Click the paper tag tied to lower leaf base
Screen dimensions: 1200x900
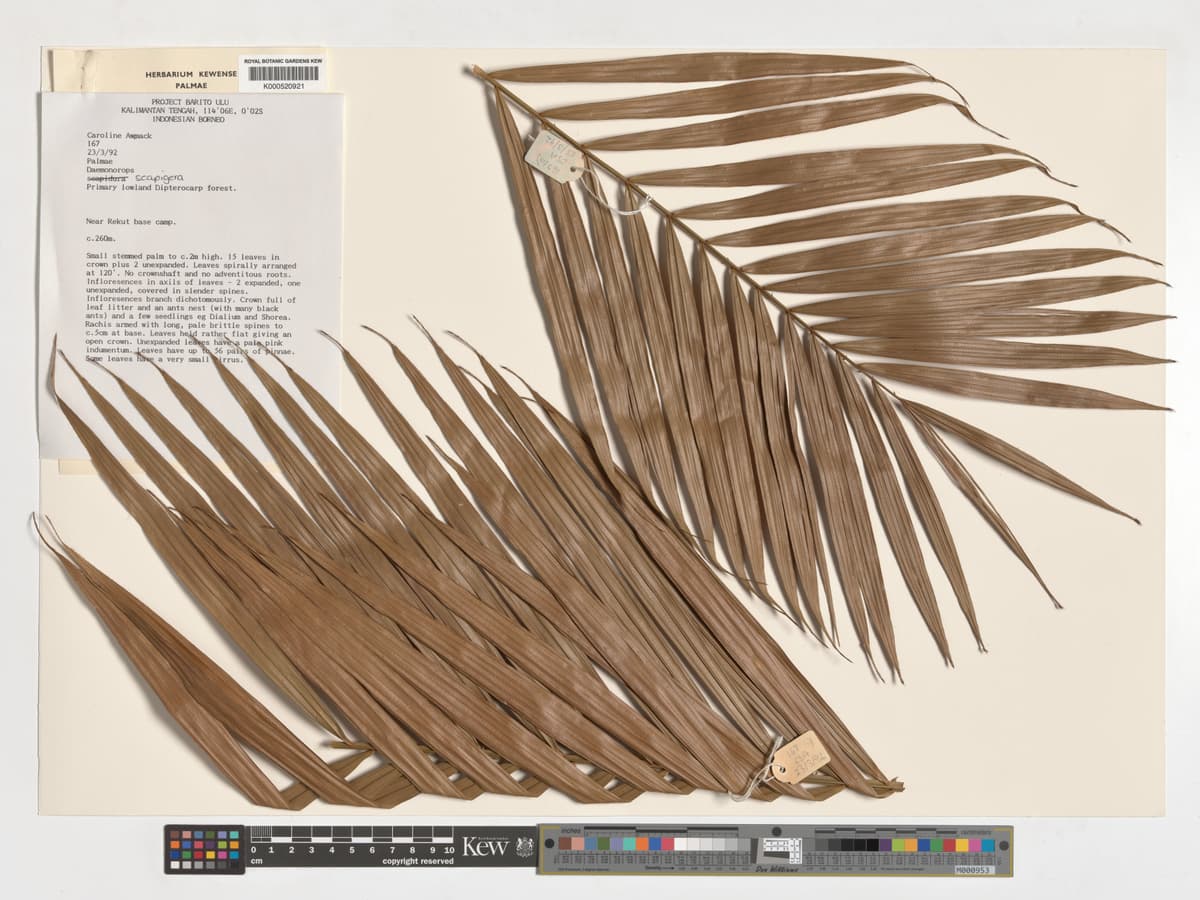point(799,757)
